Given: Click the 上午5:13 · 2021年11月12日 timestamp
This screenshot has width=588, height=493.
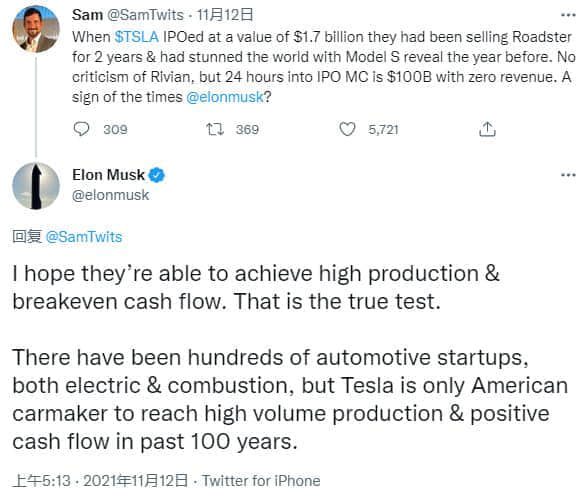Looking at the screenshot, I should point(100,481).
